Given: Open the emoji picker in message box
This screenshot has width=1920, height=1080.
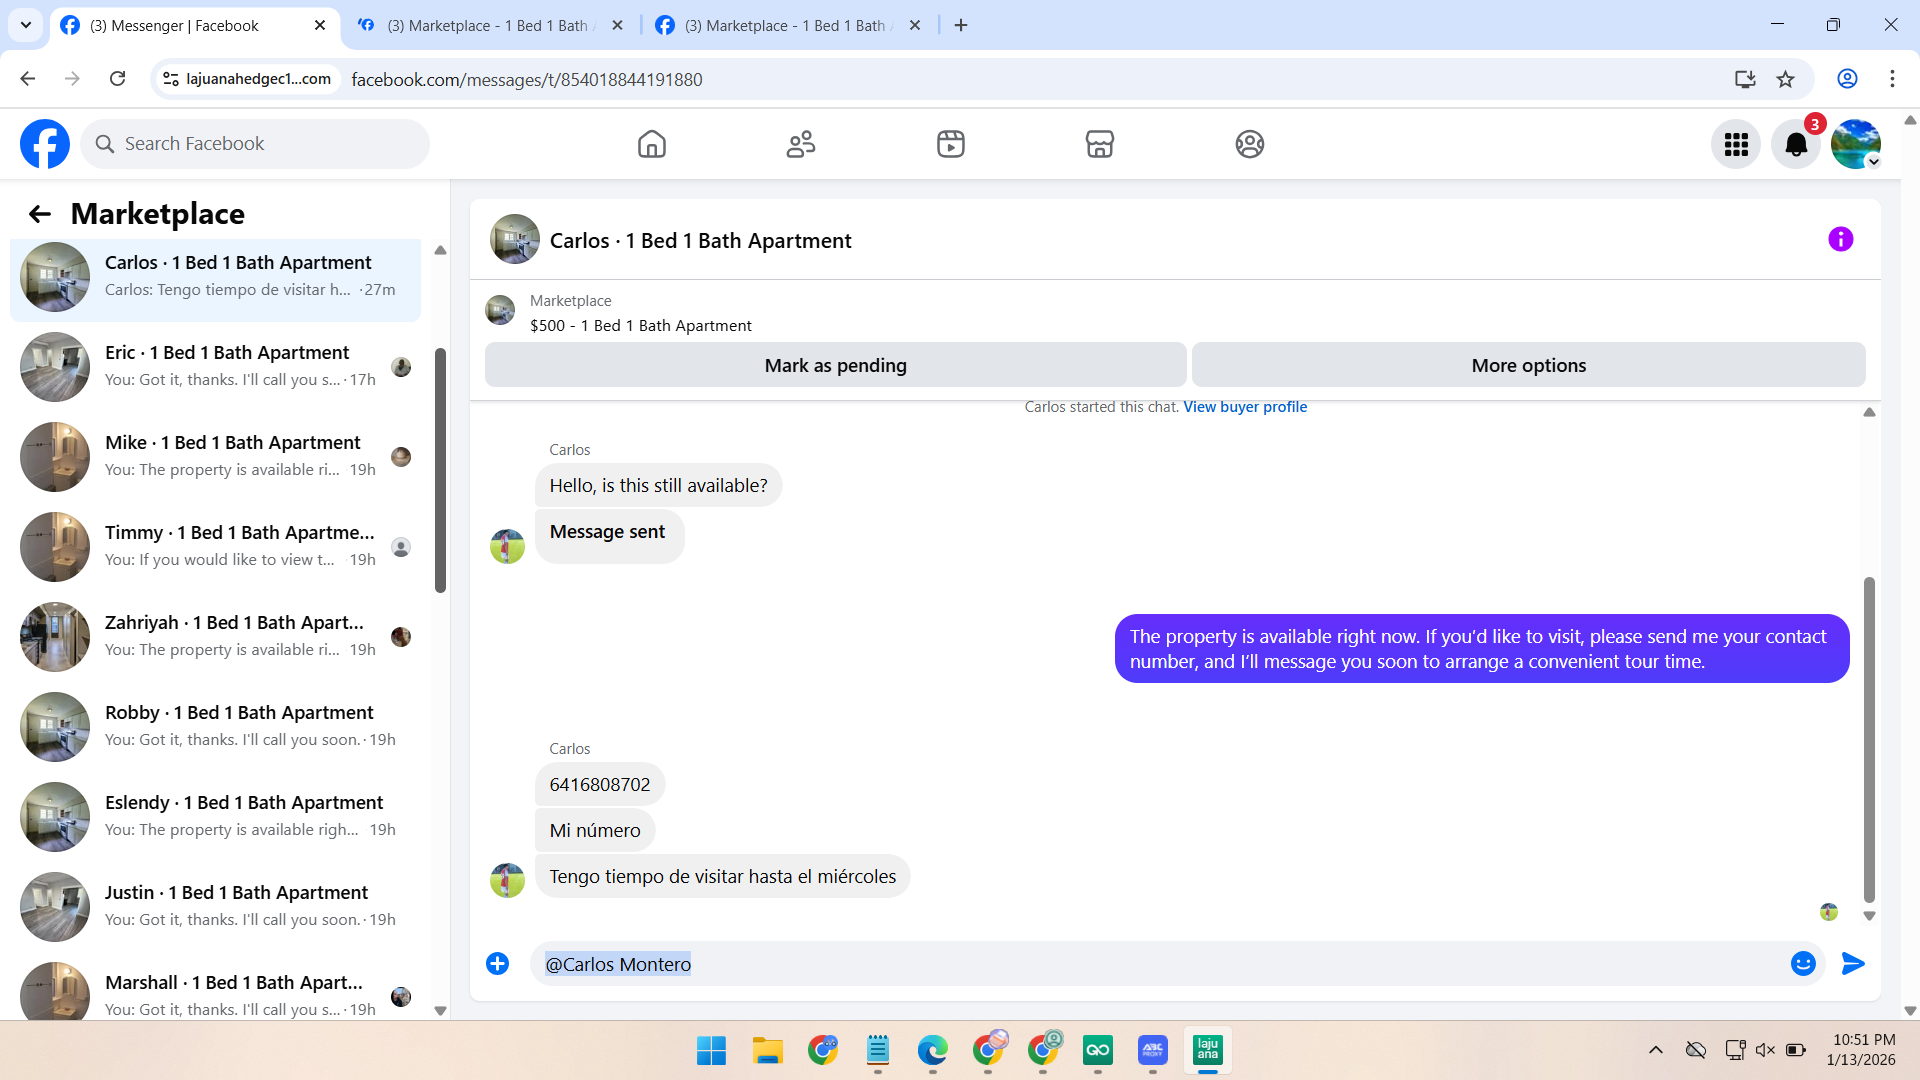Looking at the screenshot, I should pyautogui.click(x=1803, y=963).
